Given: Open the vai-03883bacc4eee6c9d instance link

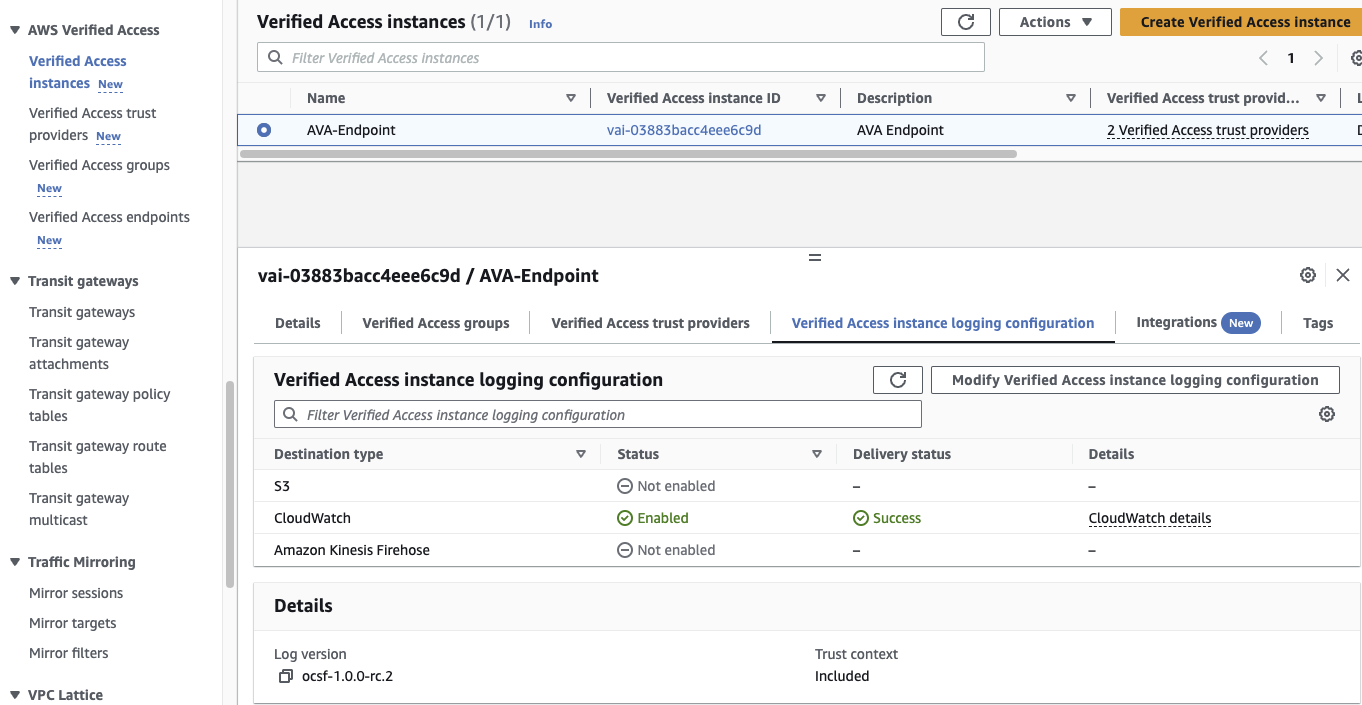Looking at the screenshot, I should pos(684,129).
